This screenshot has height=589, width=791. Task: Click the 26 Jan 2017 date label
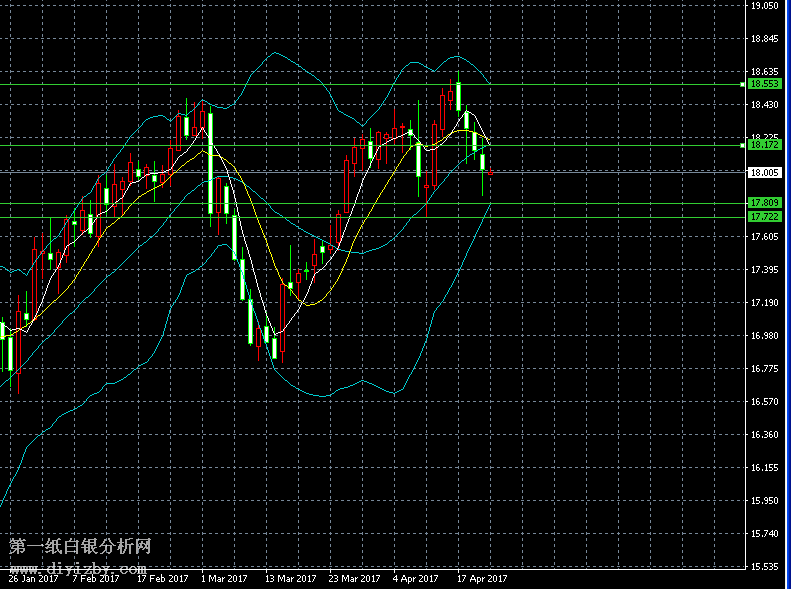tap(31, 578)
